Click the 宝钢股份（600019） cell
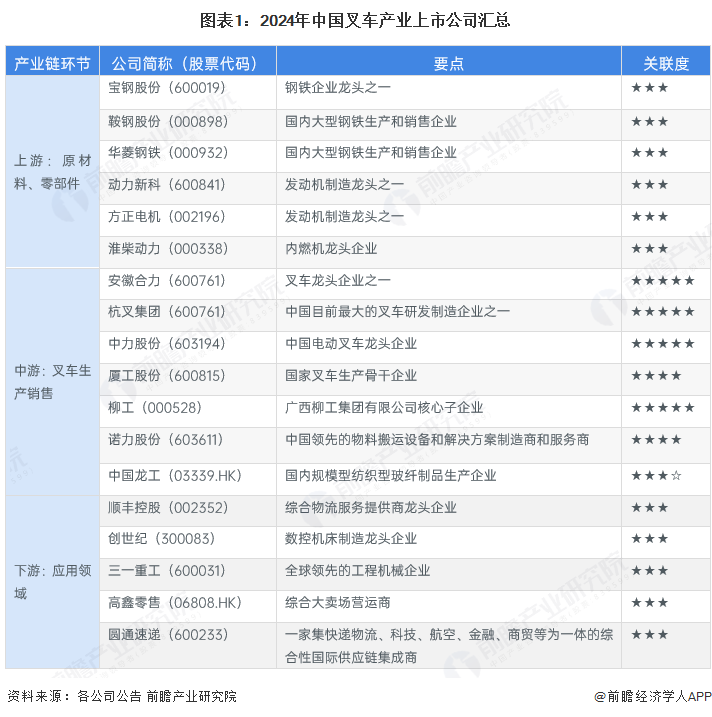The image size is (712, 717). (x=188, y=92)
